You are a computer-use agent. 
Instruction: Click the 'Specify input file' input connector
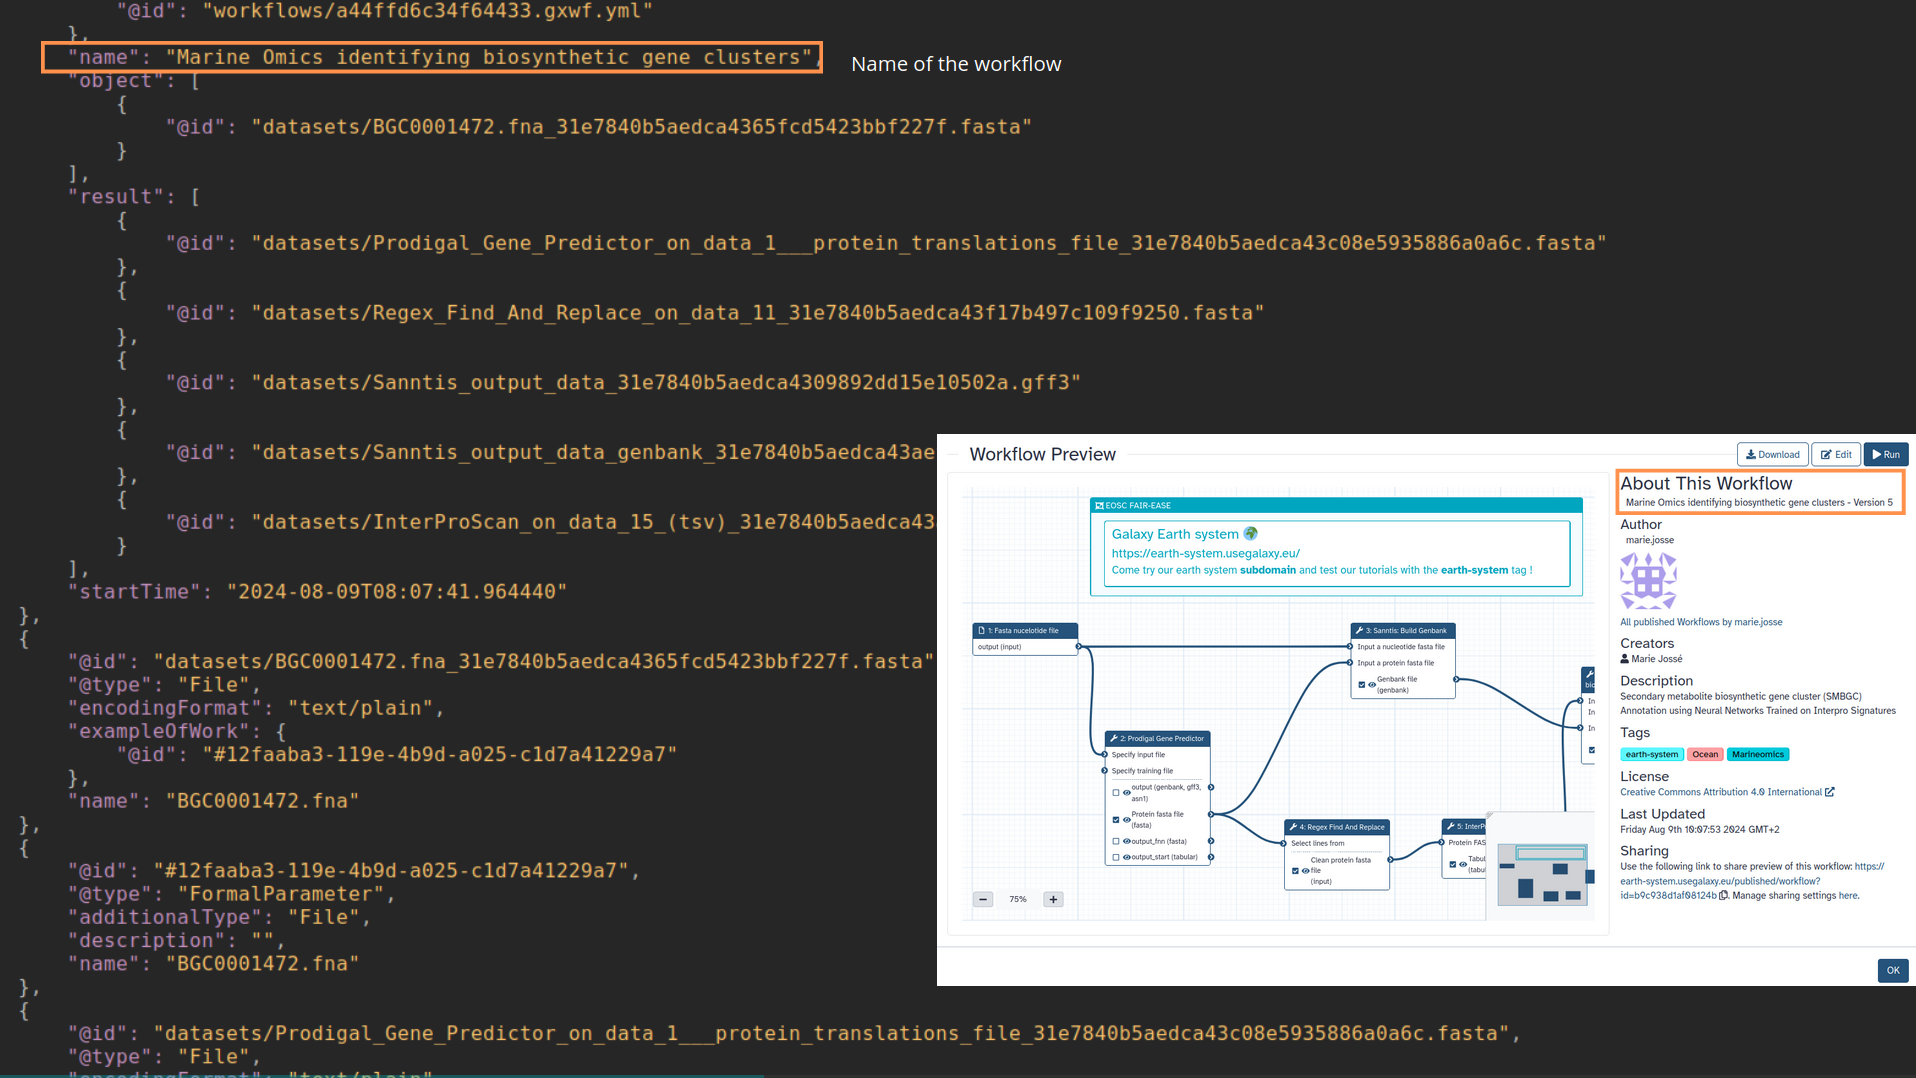coord(1104,755)
